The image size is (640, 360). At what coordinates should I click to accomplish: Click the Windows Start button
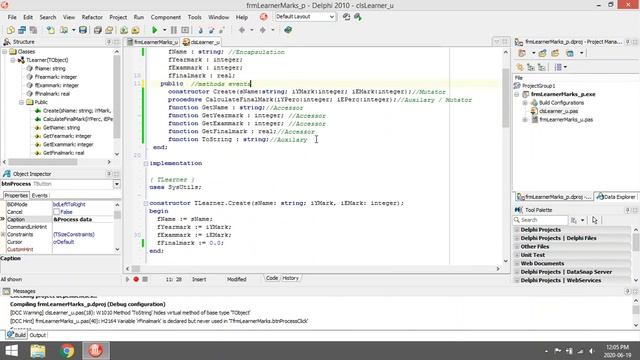11,351
